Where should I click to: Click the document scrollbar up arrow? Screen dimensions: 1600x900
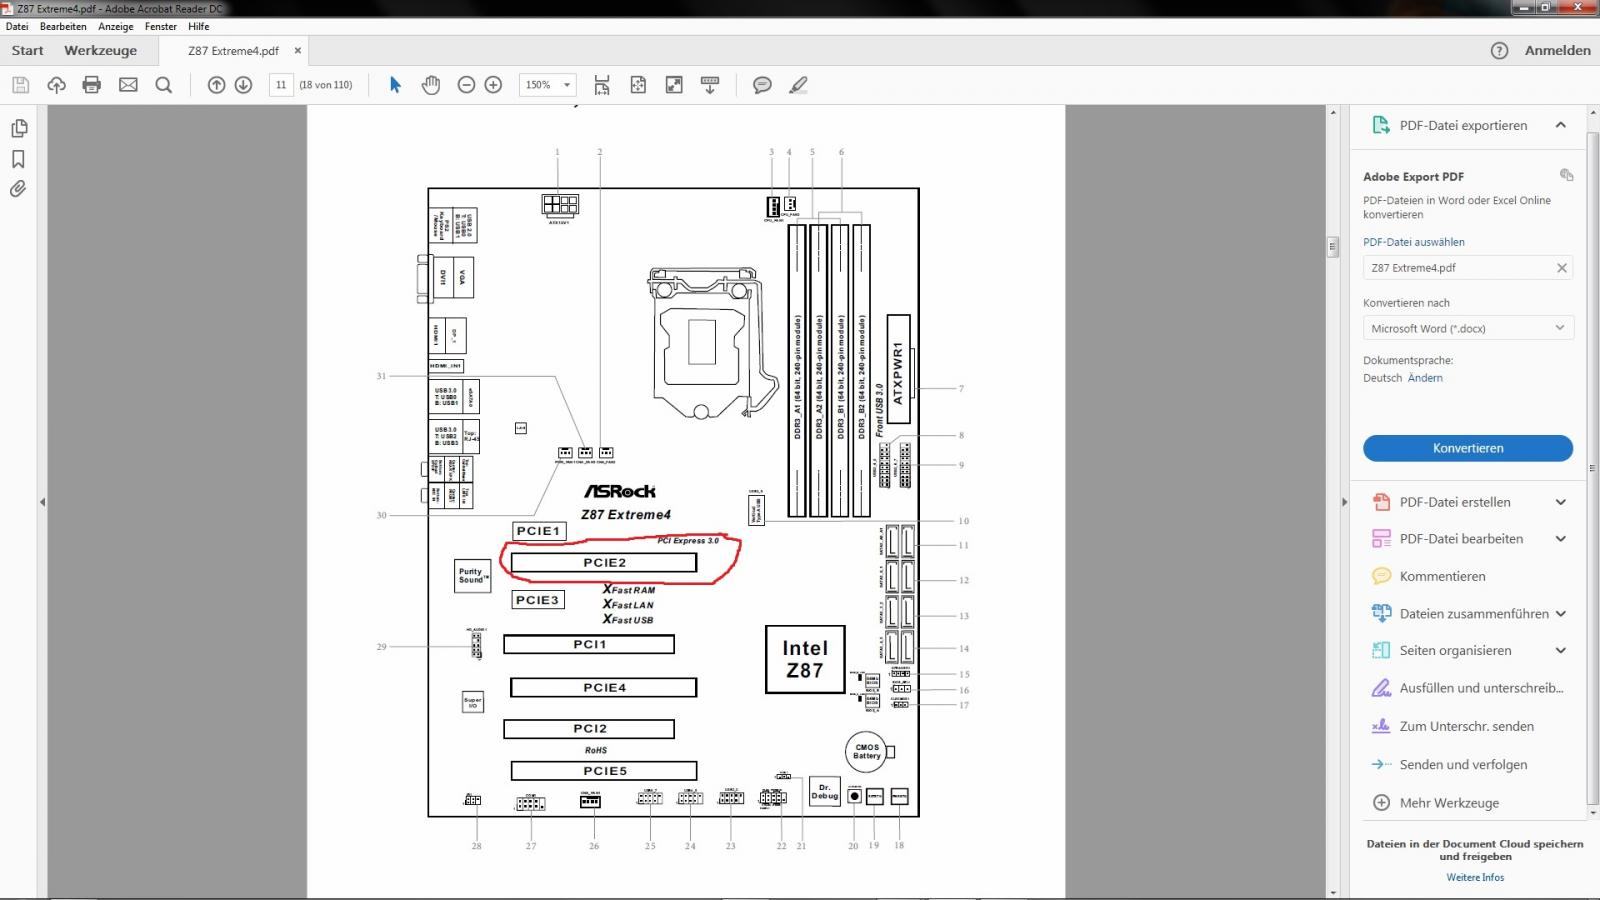point(1332,112)
